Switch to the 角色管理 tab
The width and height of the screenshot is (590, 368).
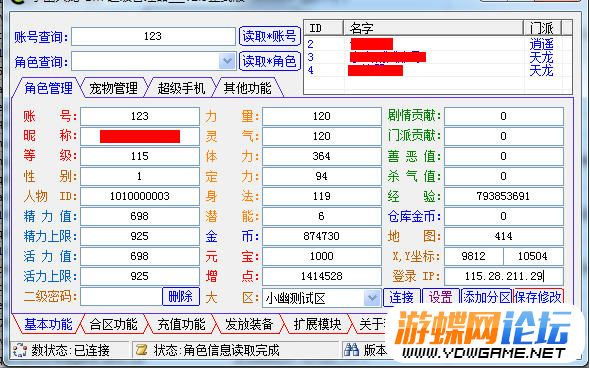pos(49,88)
